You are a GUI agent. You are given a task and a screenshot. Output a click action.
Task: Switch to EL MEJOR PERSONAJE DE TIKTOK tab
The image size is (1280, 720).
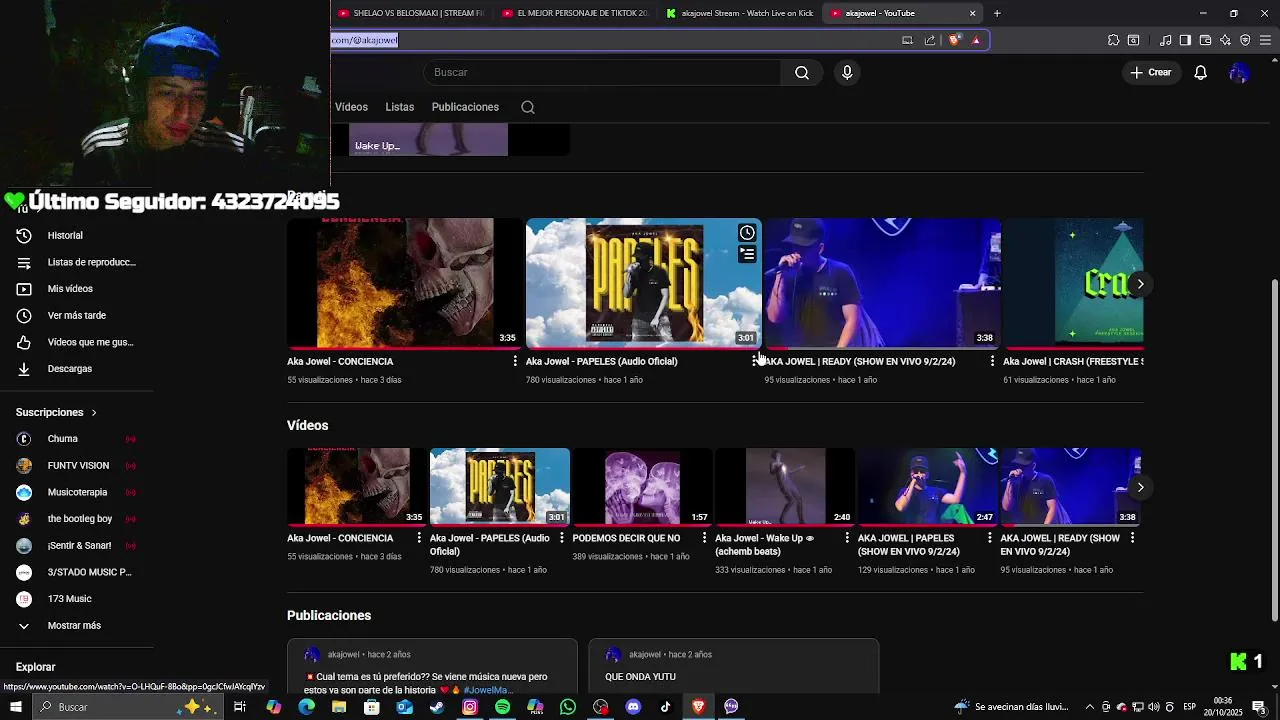pos(575,13)
